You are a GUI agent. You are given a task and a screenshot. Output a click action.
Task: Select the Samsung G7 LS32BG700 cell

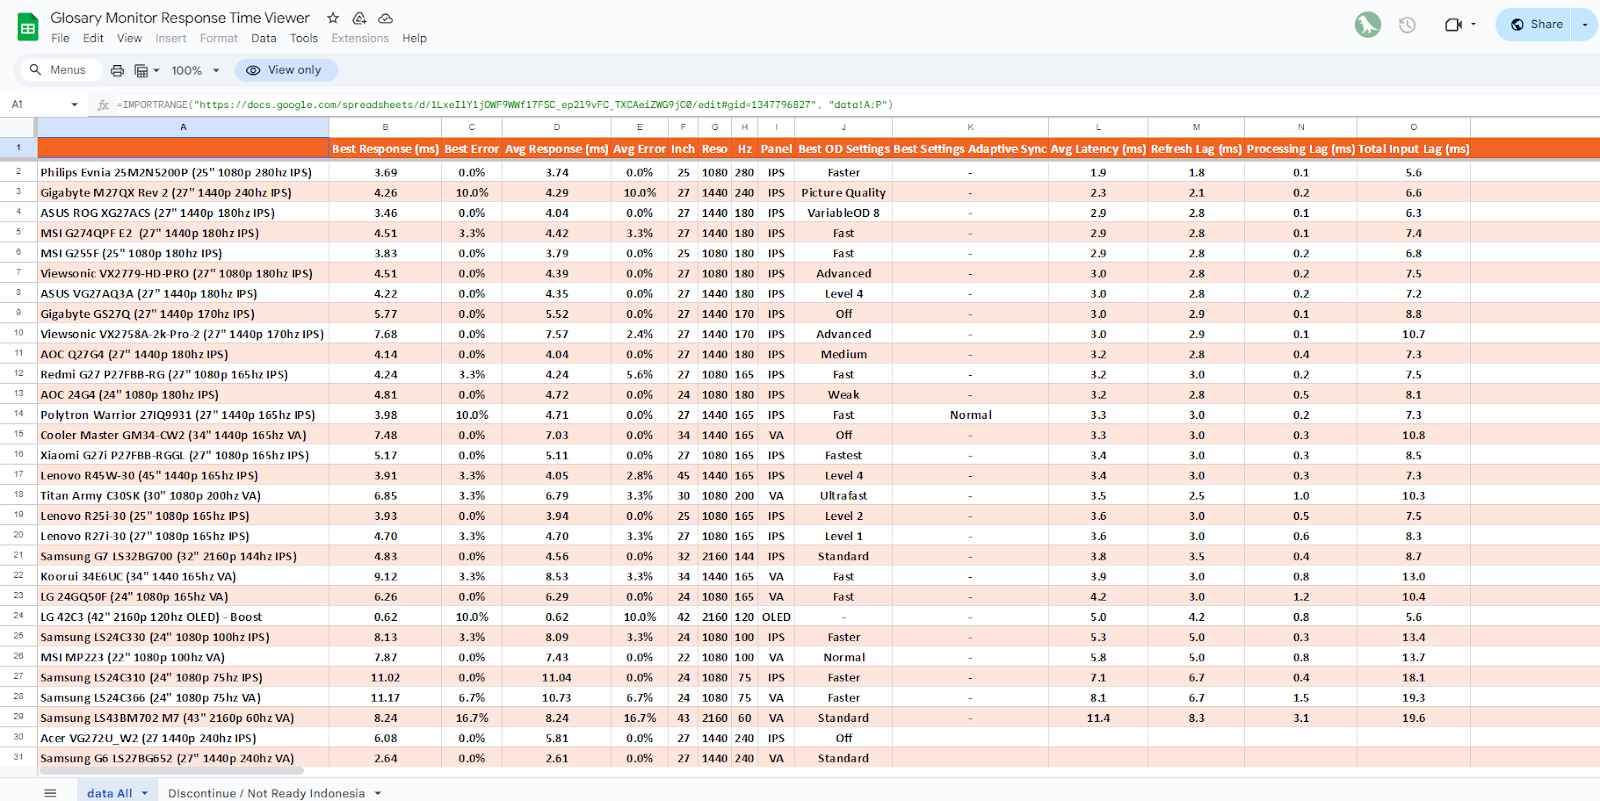tap(183, 556)
